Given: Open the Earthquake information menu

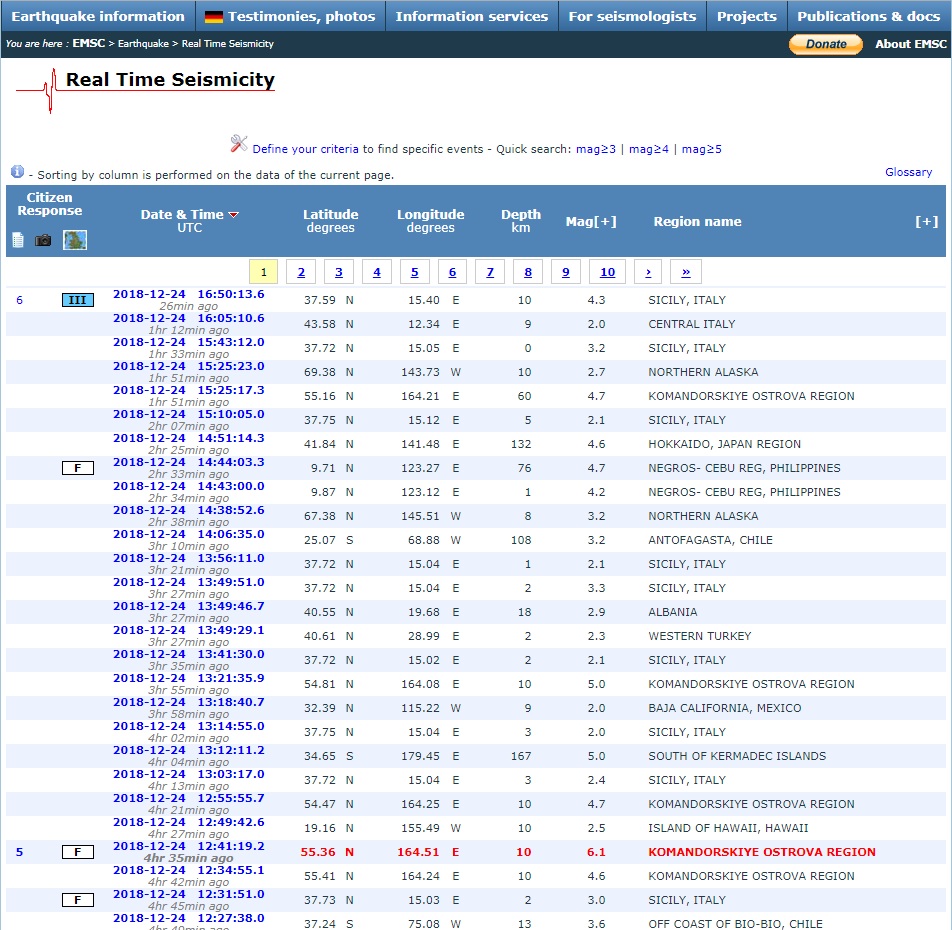Looking at the screenshot, I should (98, 16).
